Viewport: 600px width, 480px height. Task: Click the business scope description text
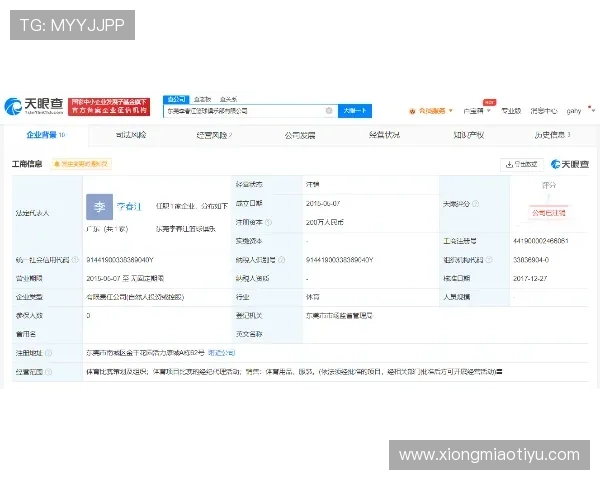point(294,371)
